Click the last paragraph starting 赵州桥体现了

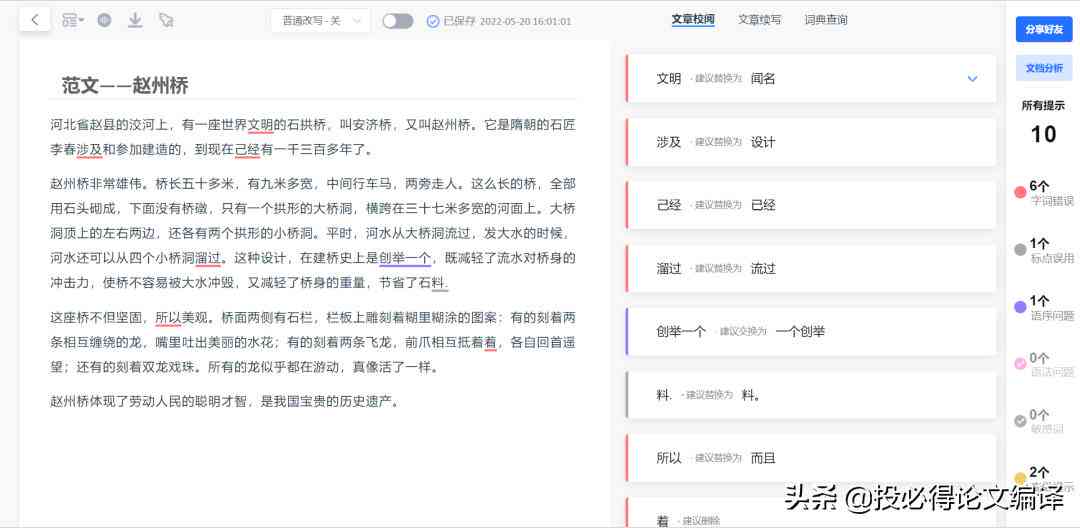225,401
